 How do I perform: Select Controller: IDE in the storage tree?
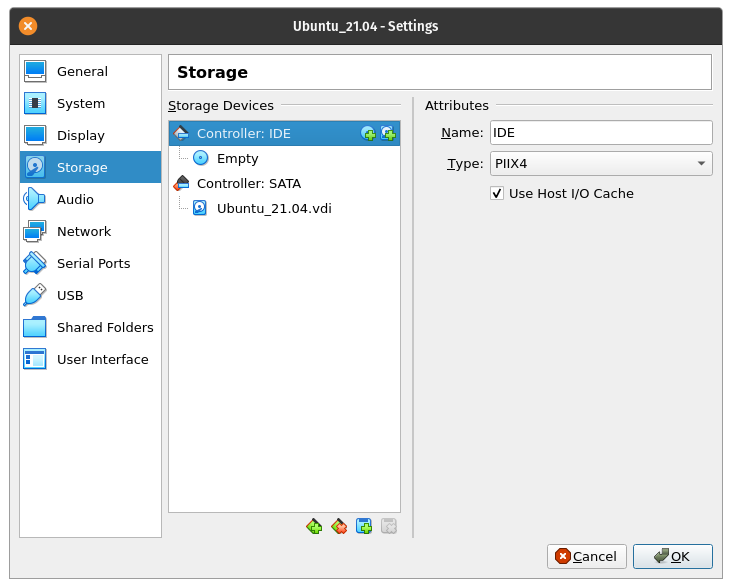[243, 133]
